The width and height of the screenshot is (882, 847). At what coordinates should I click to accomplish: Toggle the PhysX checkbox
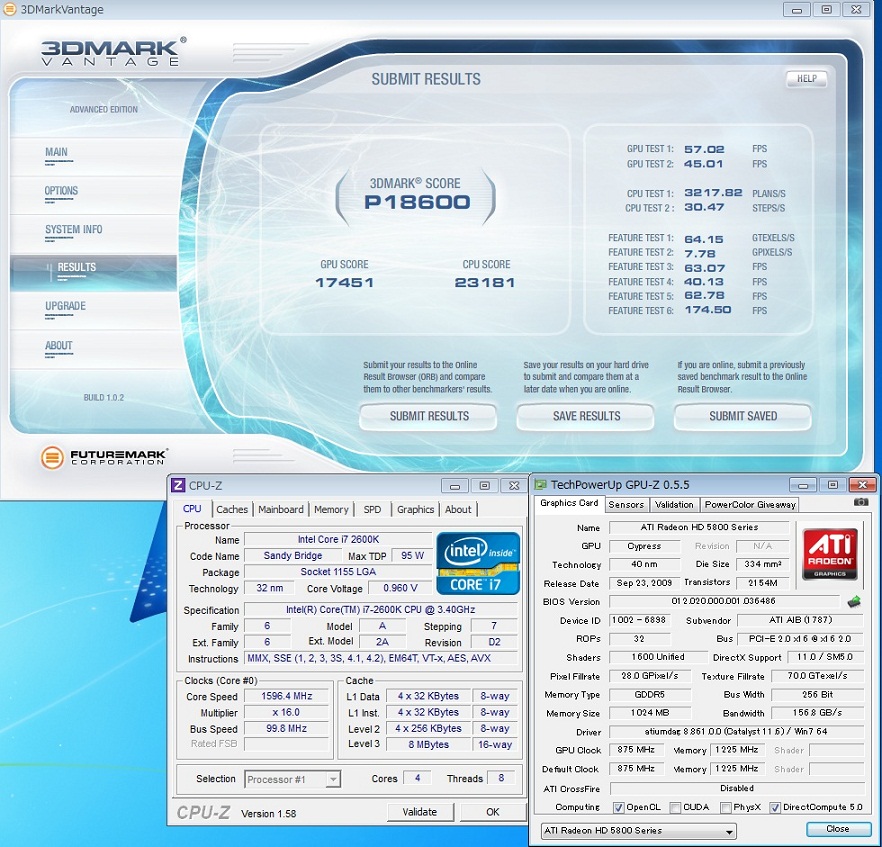pos(726,807)
